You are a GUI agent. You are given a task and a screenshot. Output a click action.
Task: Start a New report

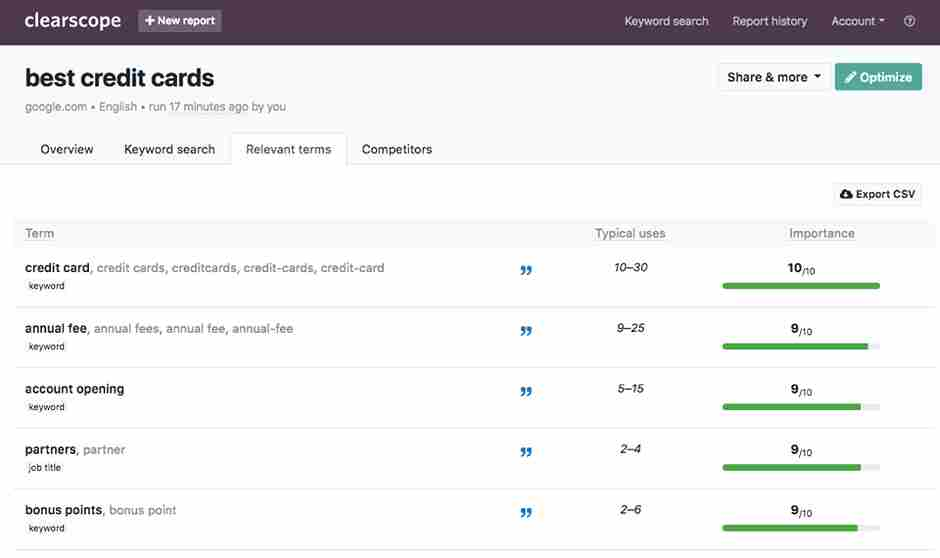[180, 21]
